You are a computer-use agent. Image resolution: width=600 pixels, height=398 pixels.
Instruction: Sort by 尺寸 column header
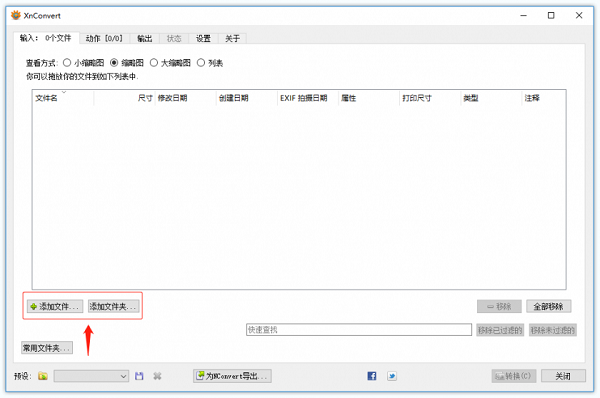124,98
